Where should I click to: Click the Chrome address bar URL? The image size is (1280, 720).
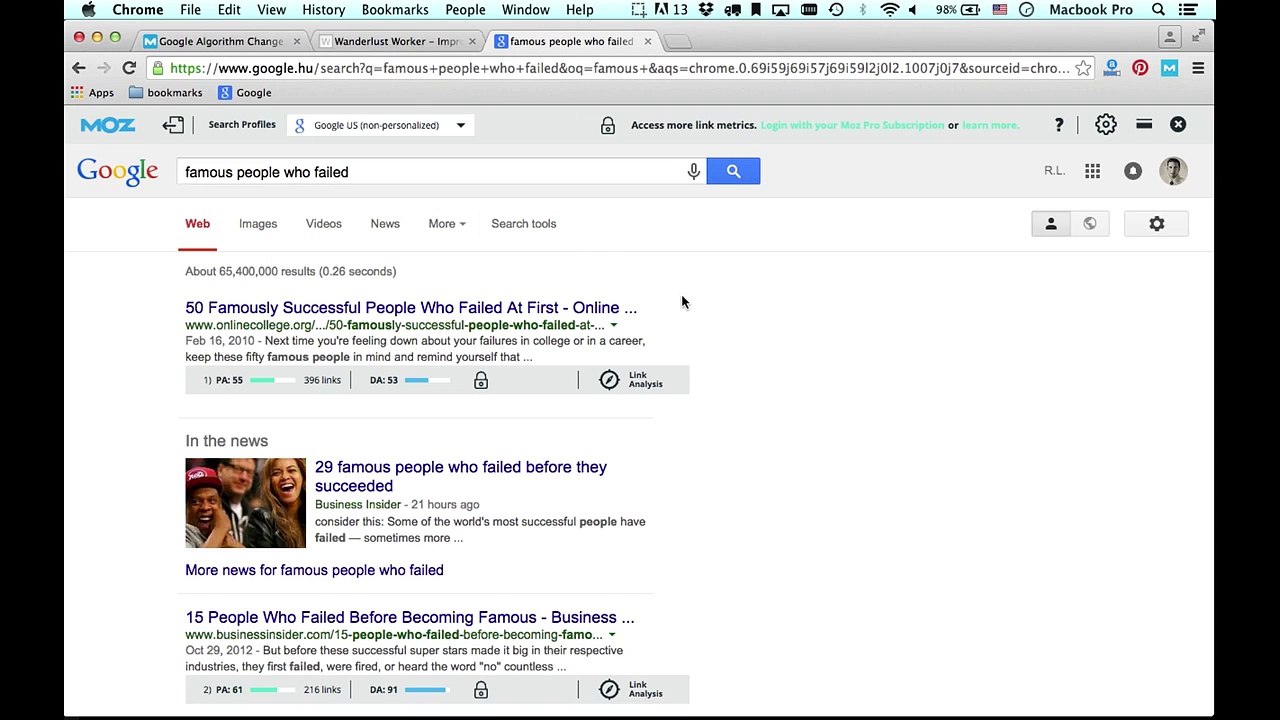tap(620, 68)
